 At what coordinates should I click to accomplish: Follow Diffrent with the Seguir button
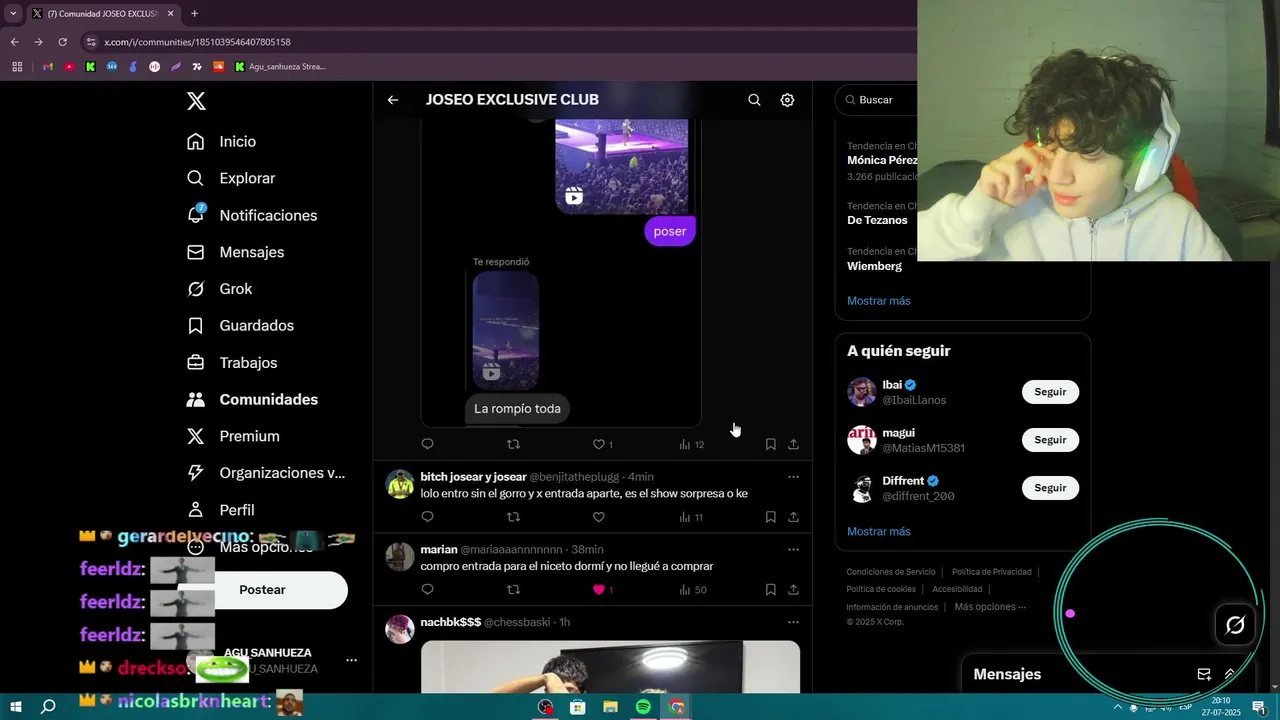pyautogui.click(x=1050, y=488)
